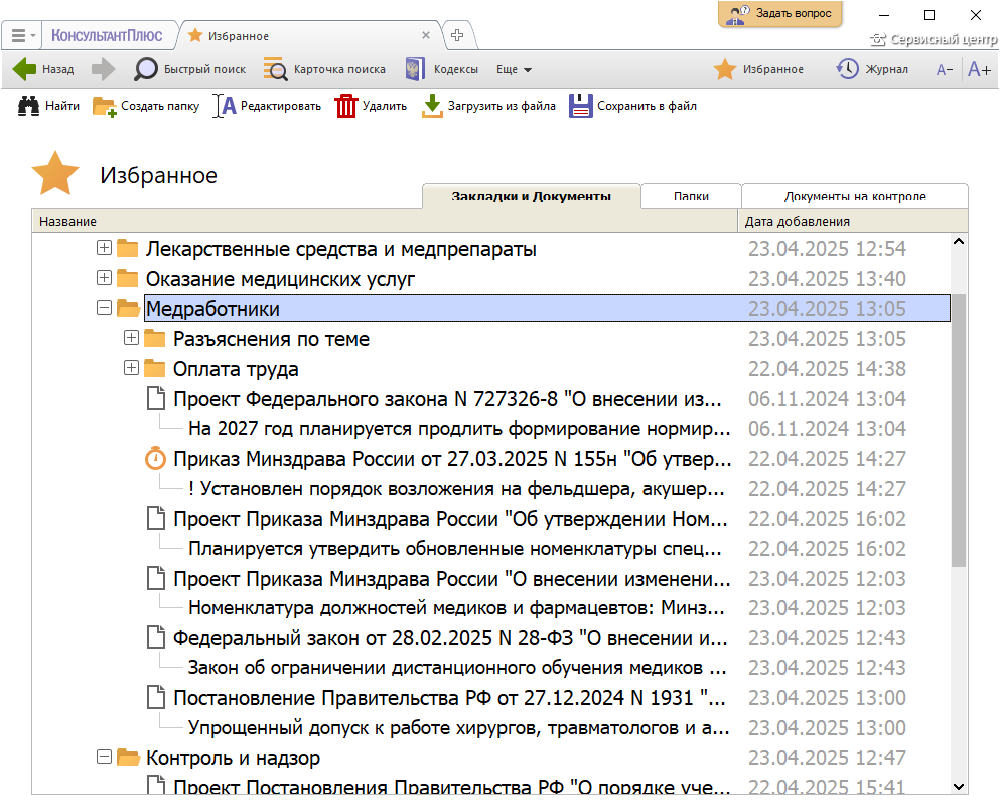The width and height of the screenshot is (1000, 800).
Task: Click Найти binoculars icon
Action: 28,106
